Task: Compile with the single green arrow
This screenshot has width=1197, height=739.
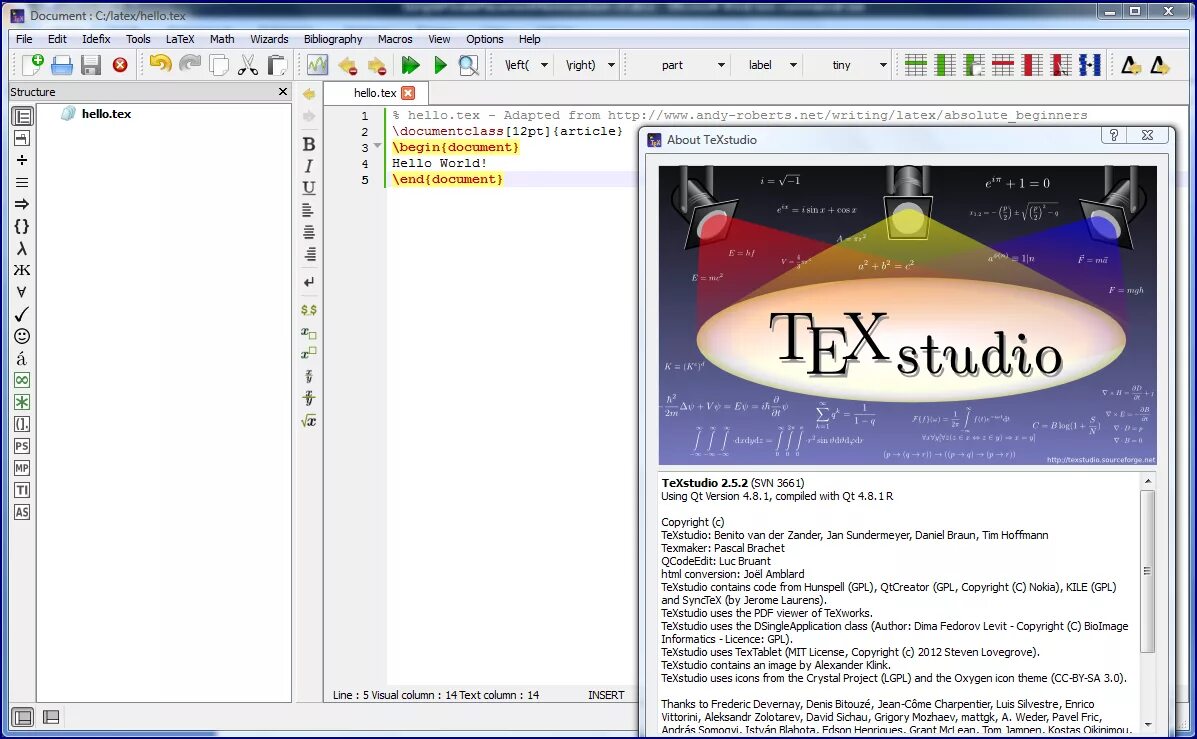Action: (440, 65)
